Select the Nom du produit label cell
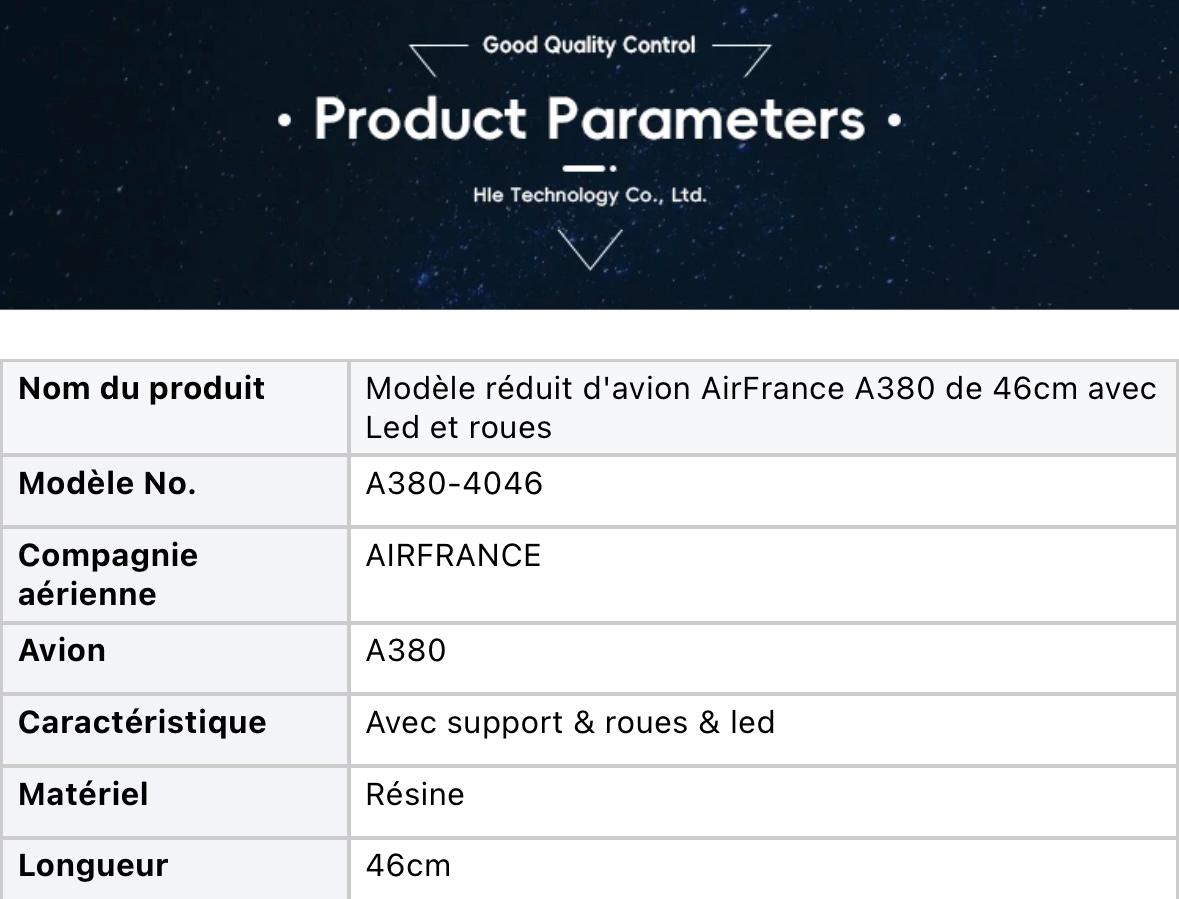 [175, 407]
